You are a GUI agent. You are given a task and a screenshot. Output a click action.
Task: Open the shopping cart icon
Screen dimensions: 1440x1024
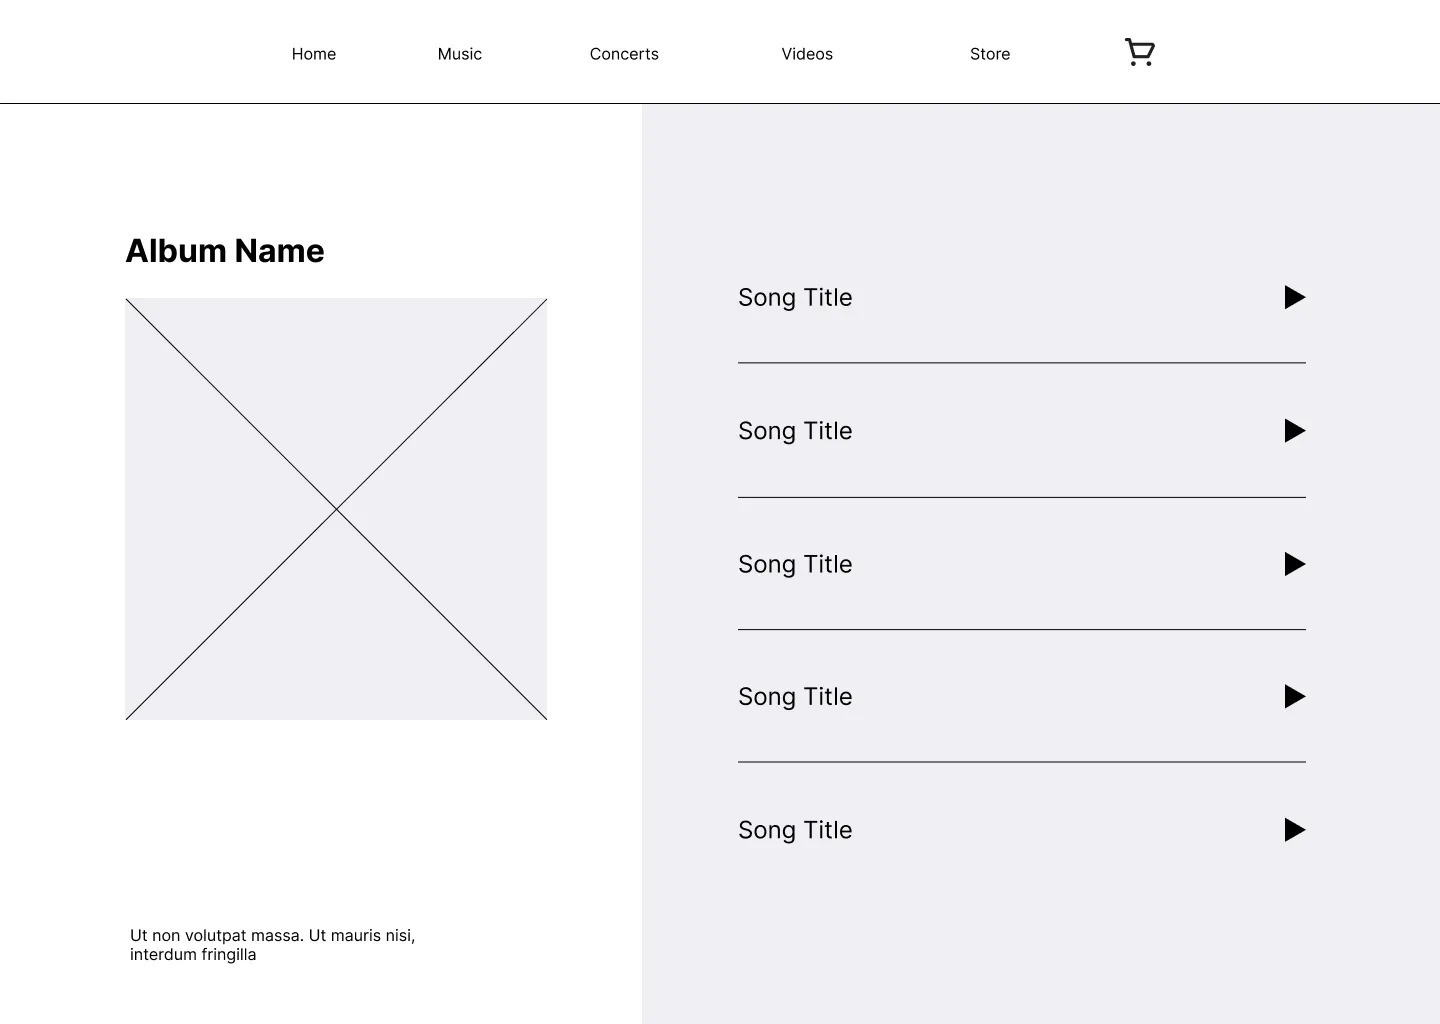pos(1139,52)
